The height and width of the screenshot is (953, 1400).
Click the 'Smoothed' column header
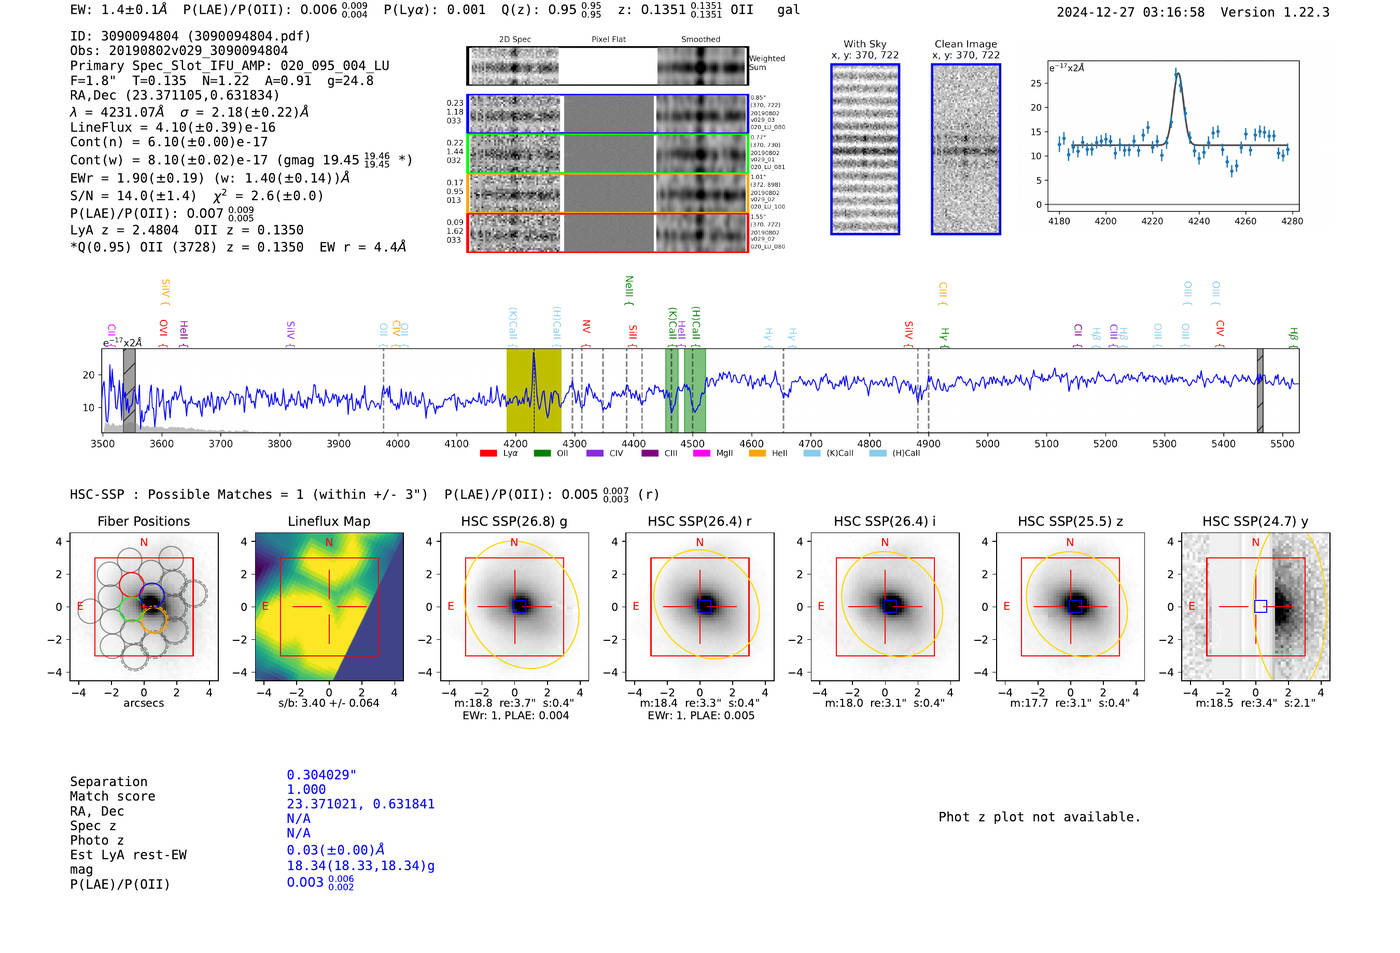click(x=701, y=40)
